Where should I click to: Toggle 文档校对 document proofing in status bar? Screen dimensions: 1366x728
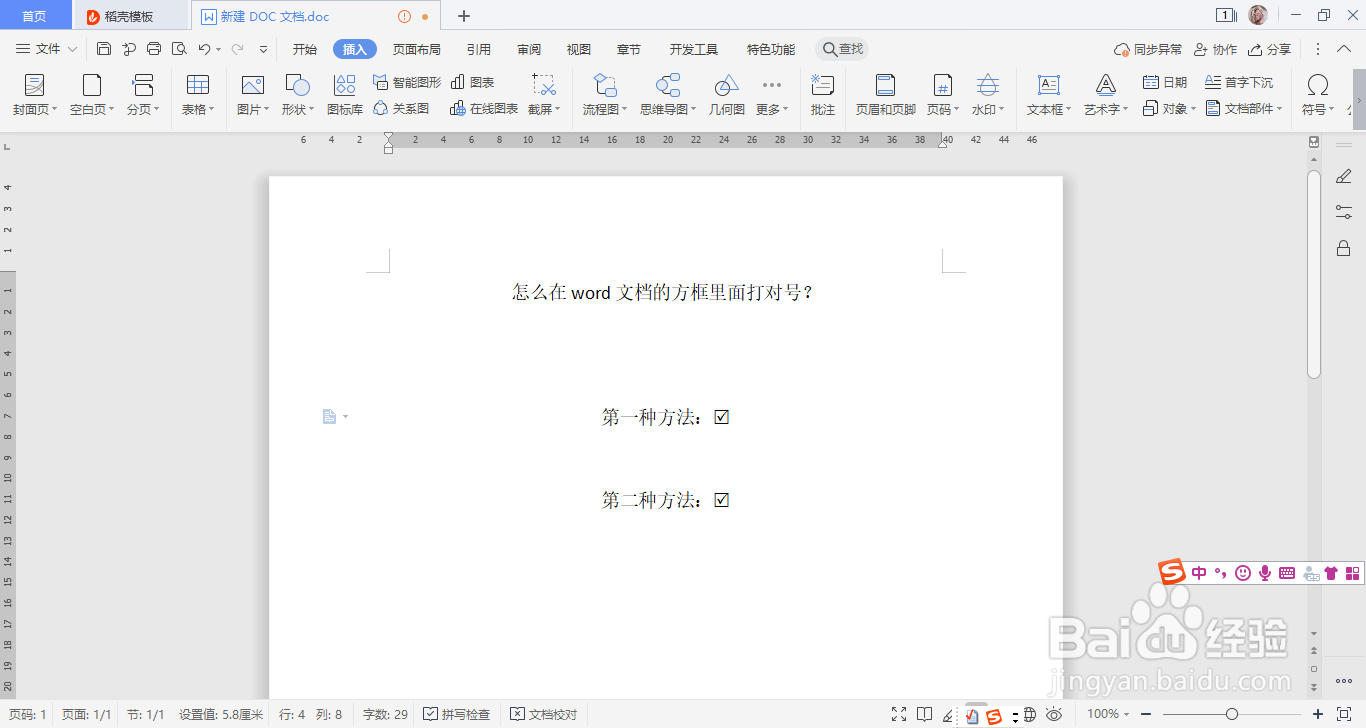pos(543,714)
